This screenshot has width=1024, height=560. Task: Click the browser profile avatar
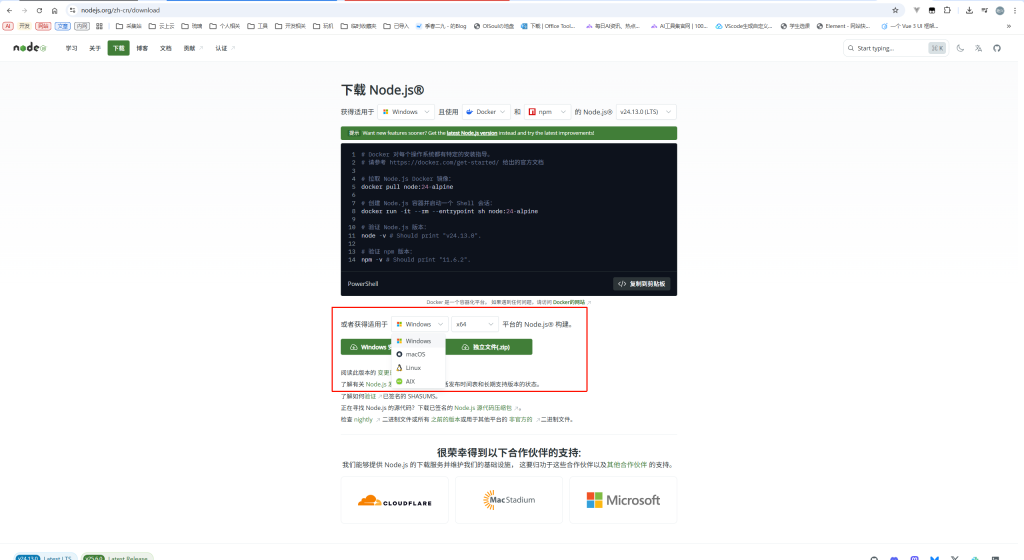1000,10
